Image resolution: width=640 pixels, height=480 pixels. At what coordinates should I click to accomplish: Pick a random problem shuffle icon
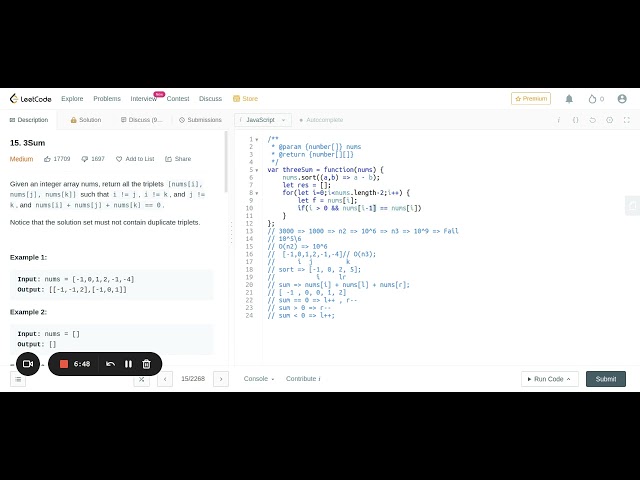pyautogui.click(x=141, y=379)
